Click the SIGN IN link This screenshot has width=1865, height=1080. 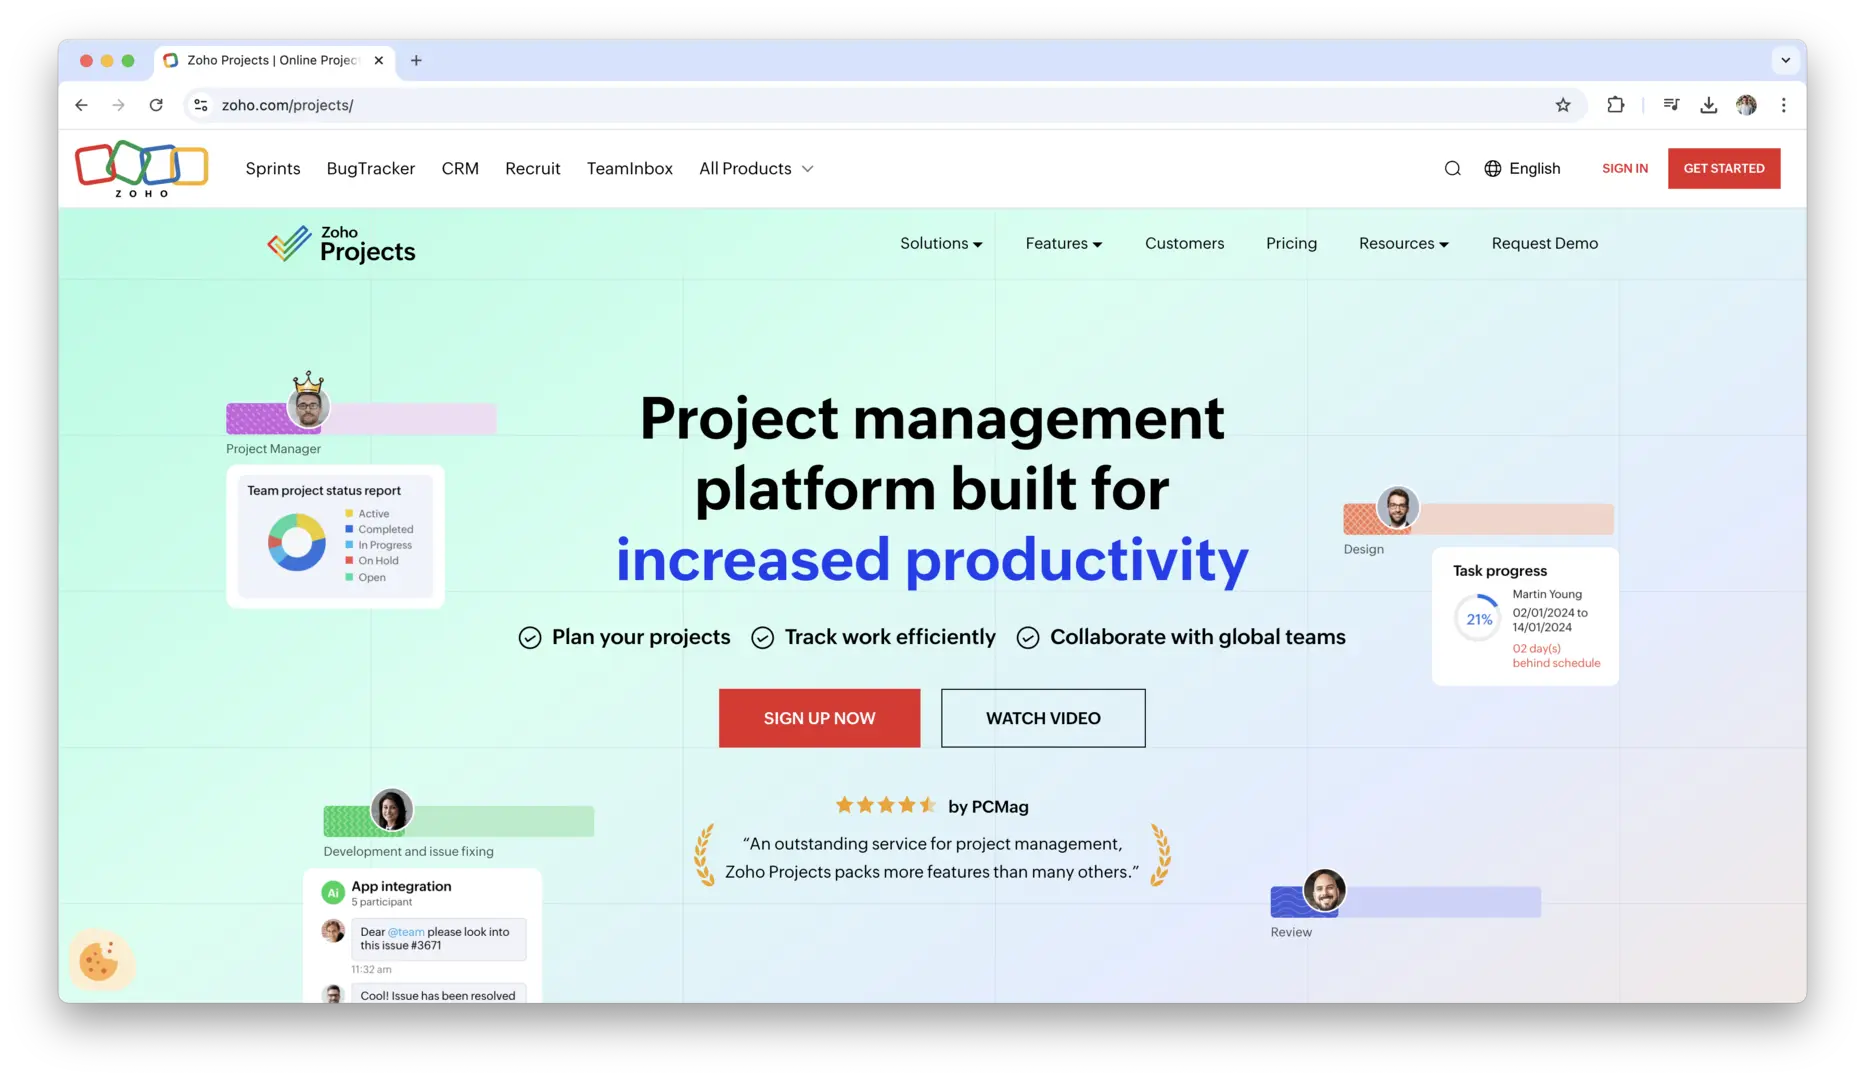tap(1624, 168)
